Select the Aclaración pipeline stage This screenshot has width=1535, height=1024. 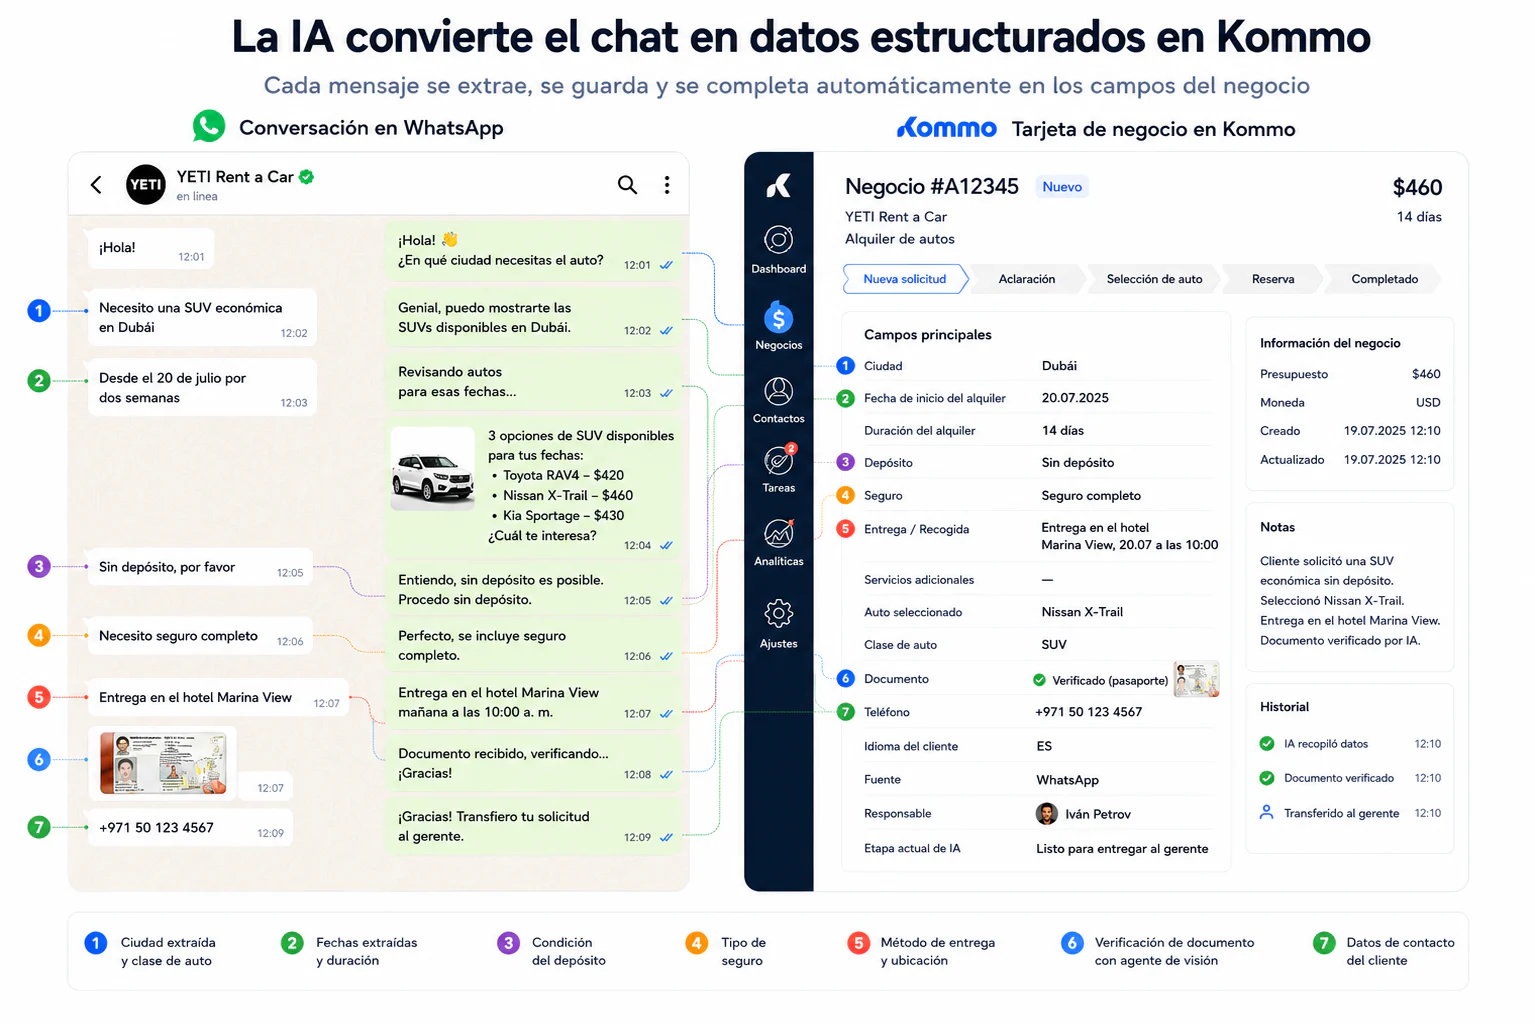coord(1027,279)
